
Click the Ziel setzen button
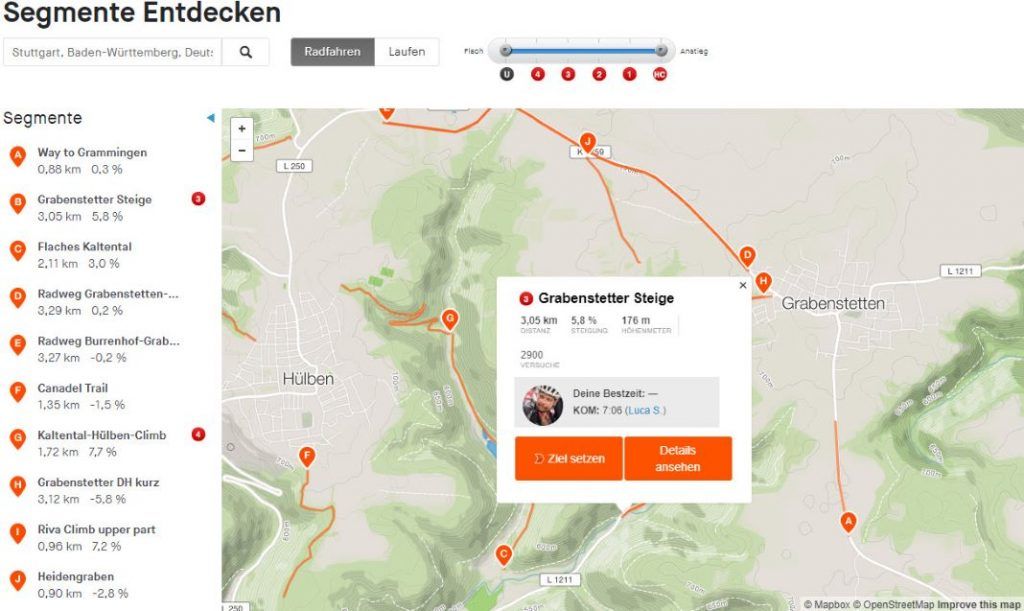click(569, 458)
